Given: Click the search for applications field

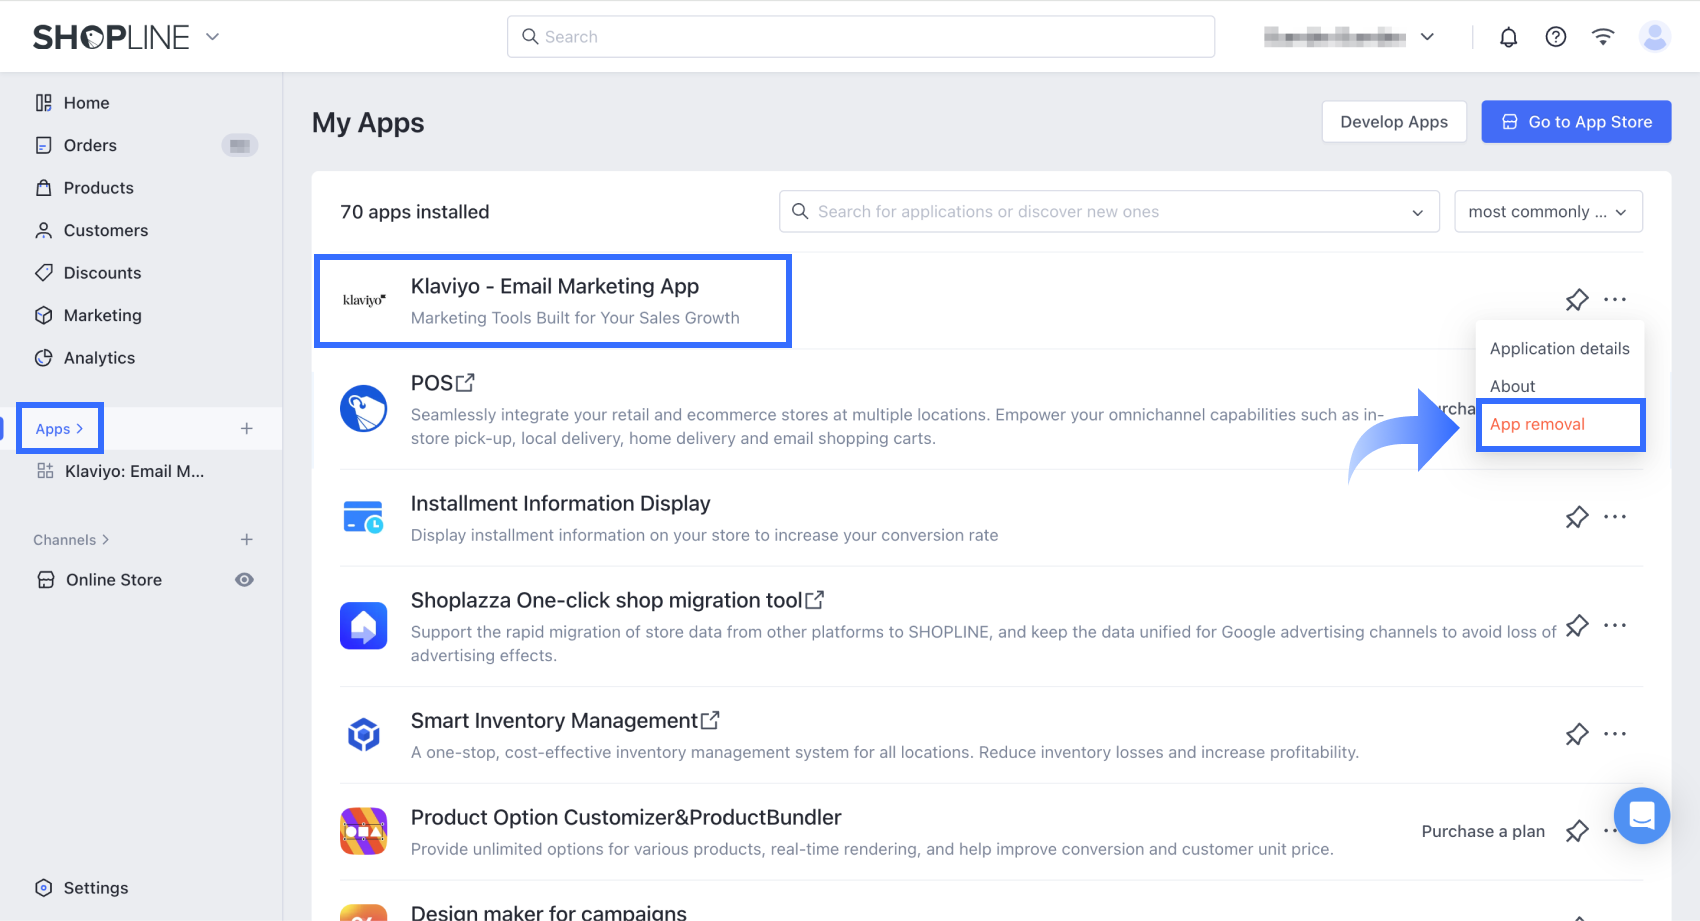Looking at the screenshot, I should pos(1100,212).
